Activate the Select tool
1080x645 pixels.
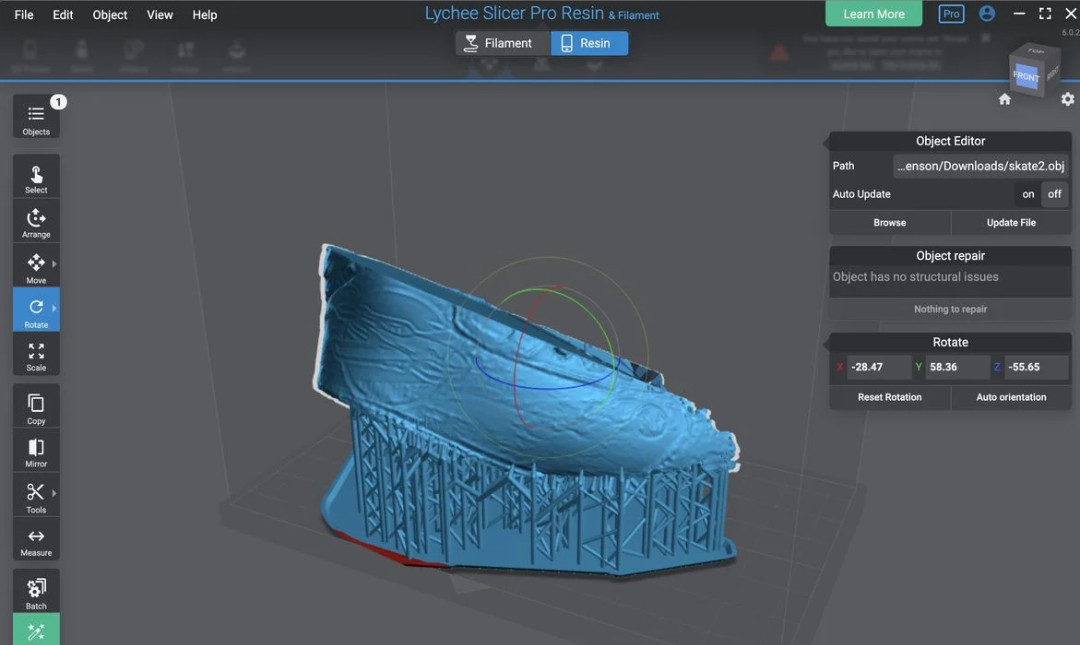(x=36, y=177)
